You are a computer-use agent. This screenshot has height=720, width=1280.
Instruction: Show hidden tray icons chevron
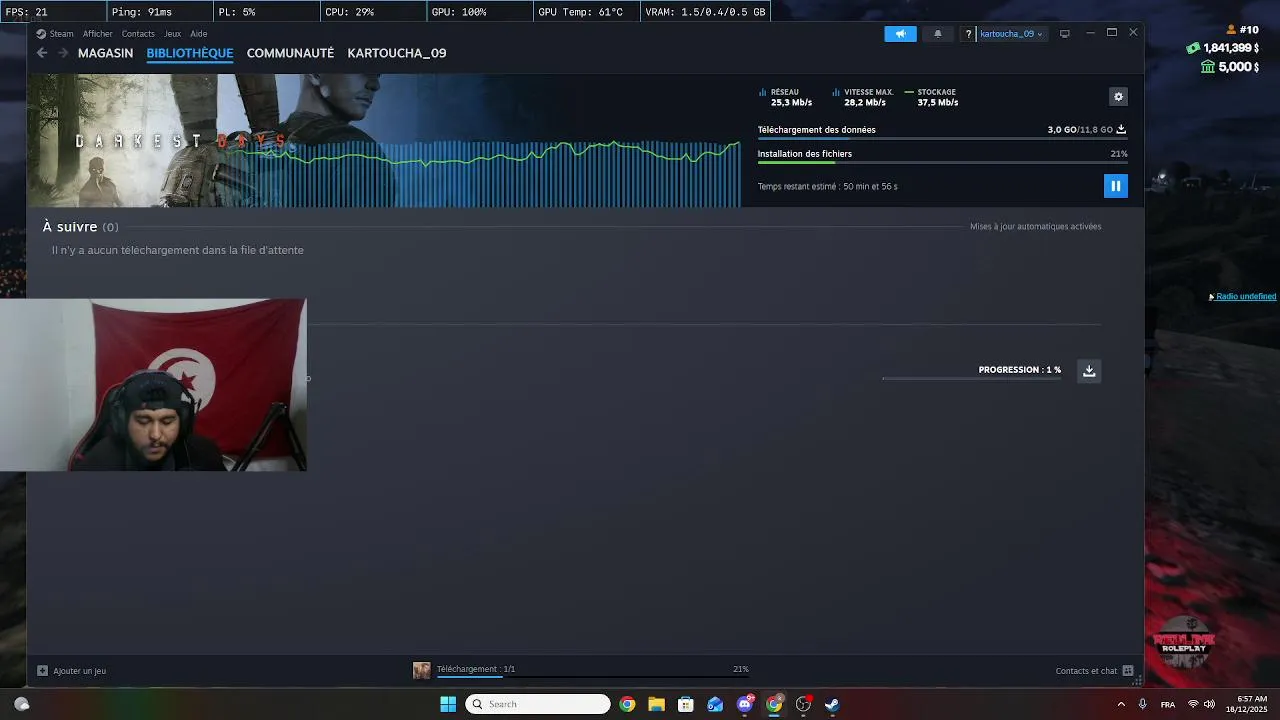(x=1121, y=704)
